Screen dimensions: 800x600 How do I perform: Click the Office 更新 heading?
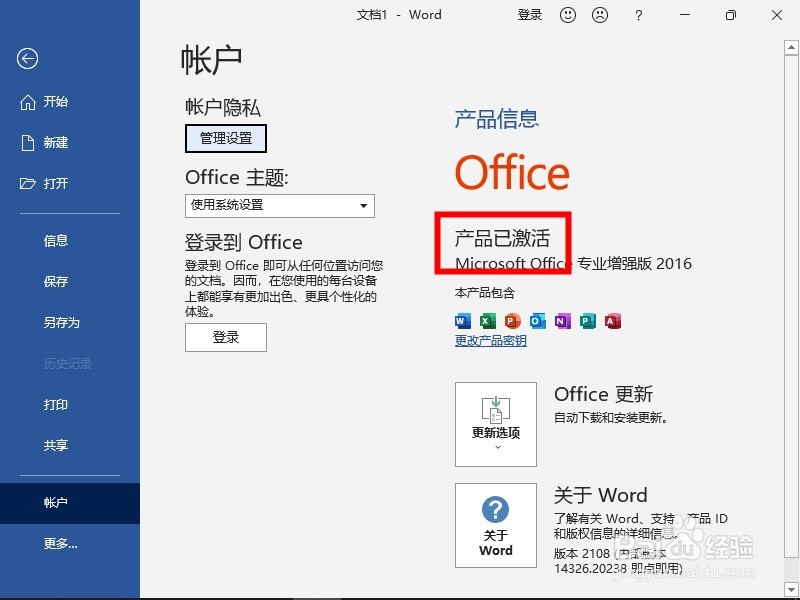point(604,394)
